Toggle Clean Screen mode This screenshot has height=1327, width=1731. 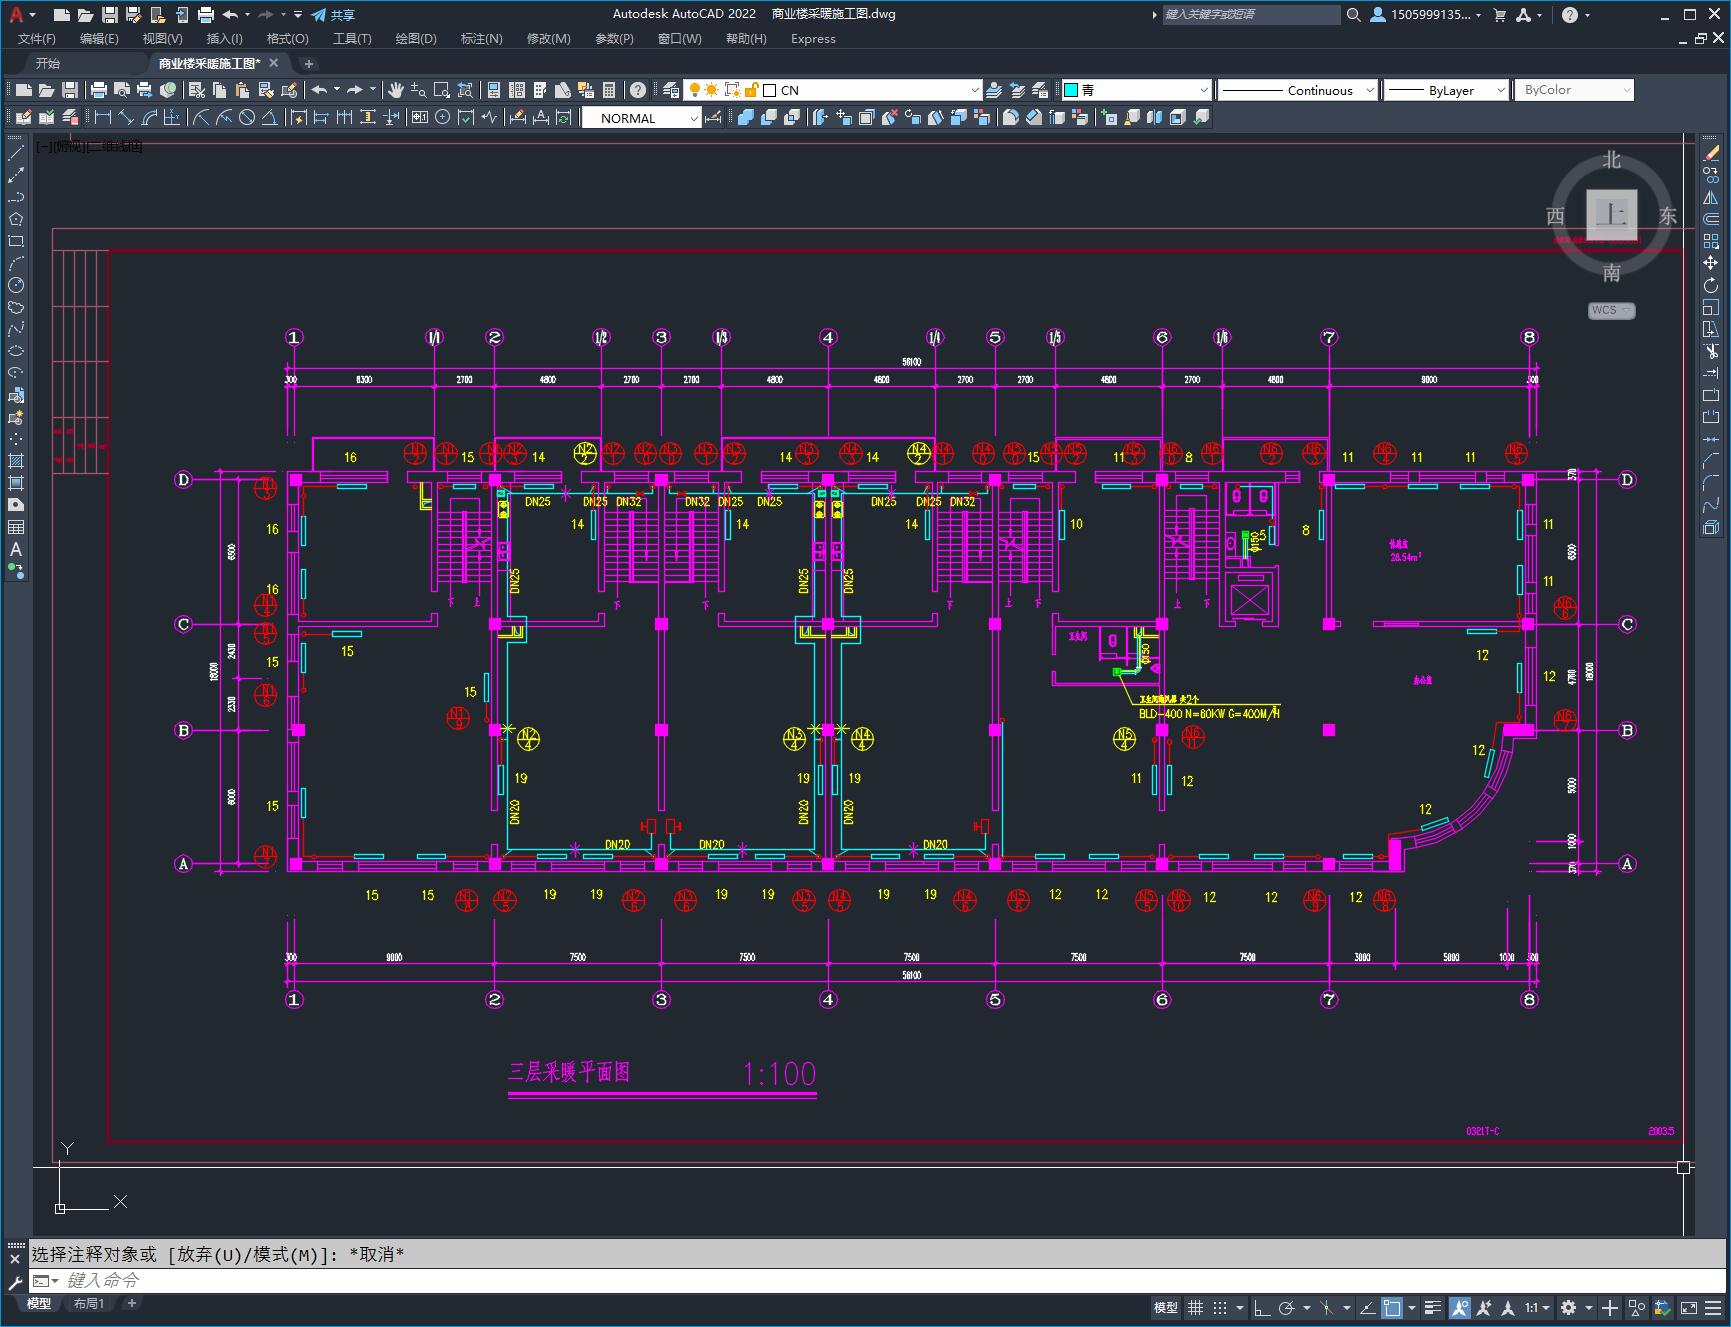click(1688, 1307)
